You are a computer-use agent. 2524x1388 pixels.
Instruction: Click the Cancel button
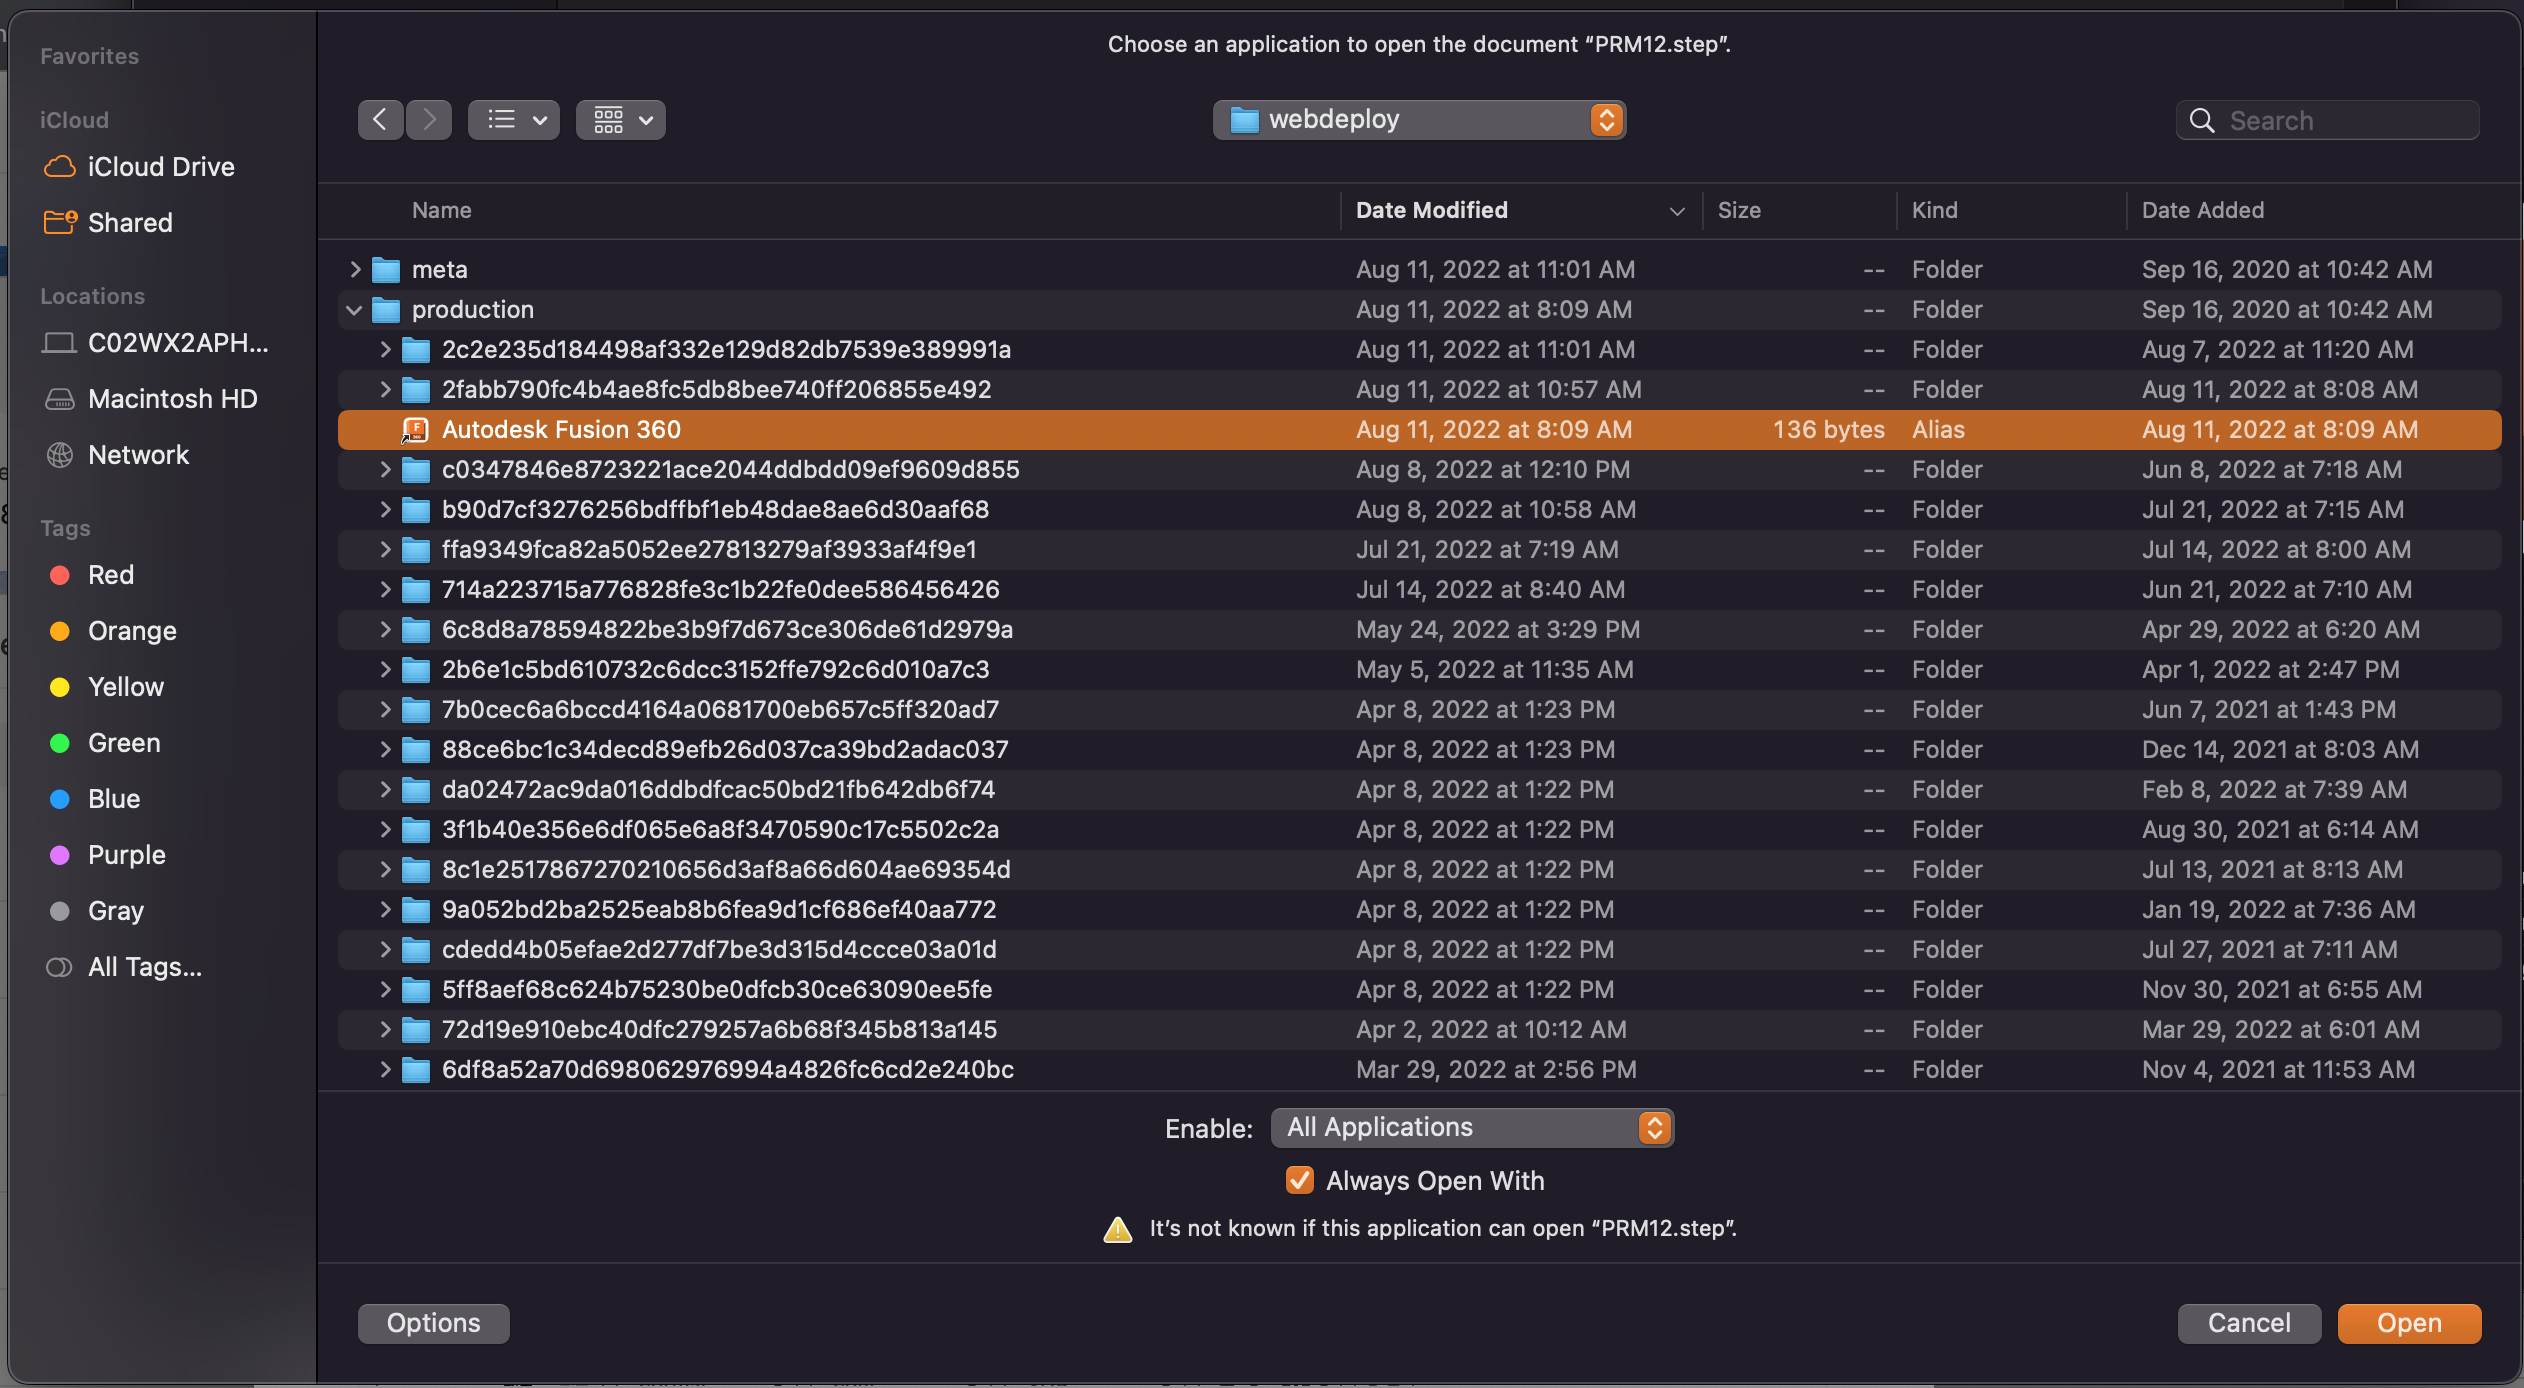point(2248,1323)
